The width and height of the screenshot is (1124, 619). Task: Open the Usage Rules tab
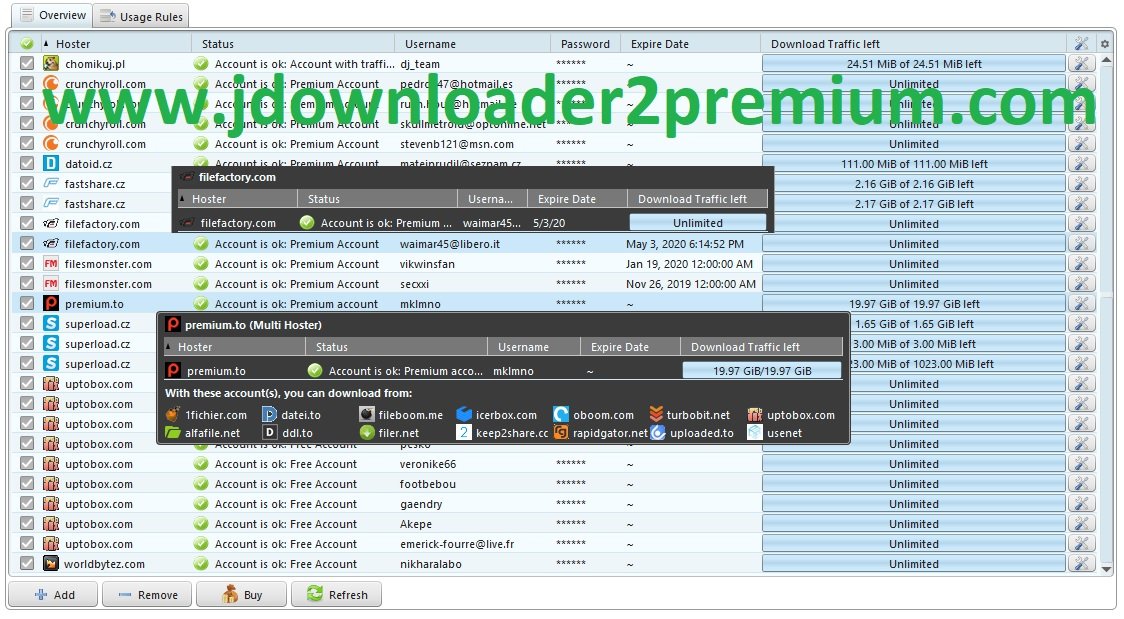[141, 16]
